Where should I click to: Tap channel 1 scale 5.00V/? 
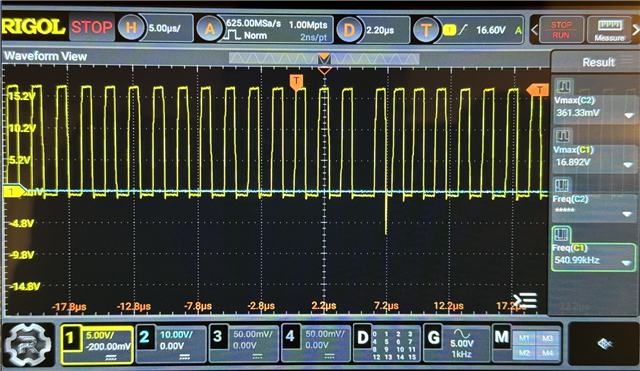click(x=99, y=335)
